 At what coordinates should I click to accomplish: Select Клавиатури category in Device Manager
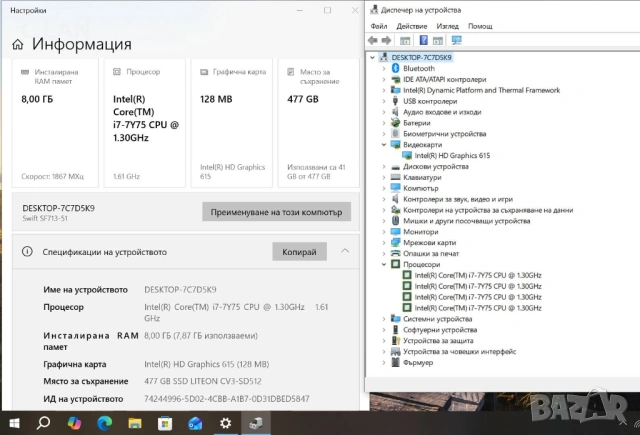tap(422, 178)
